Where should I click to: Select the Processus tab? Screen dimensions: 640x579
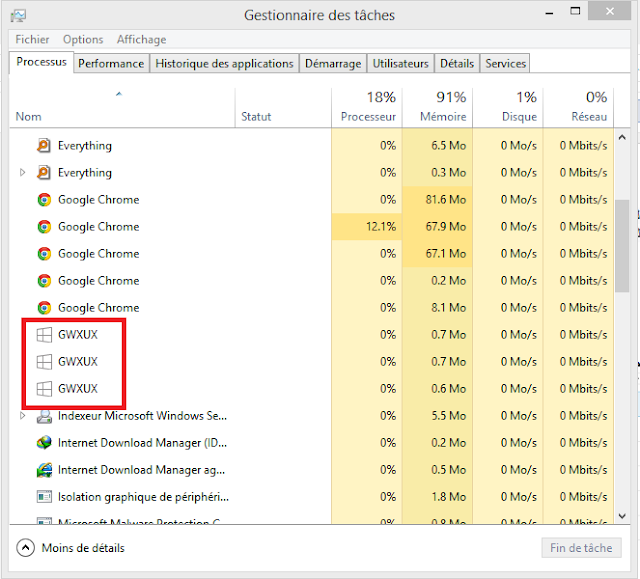[41, 62]
